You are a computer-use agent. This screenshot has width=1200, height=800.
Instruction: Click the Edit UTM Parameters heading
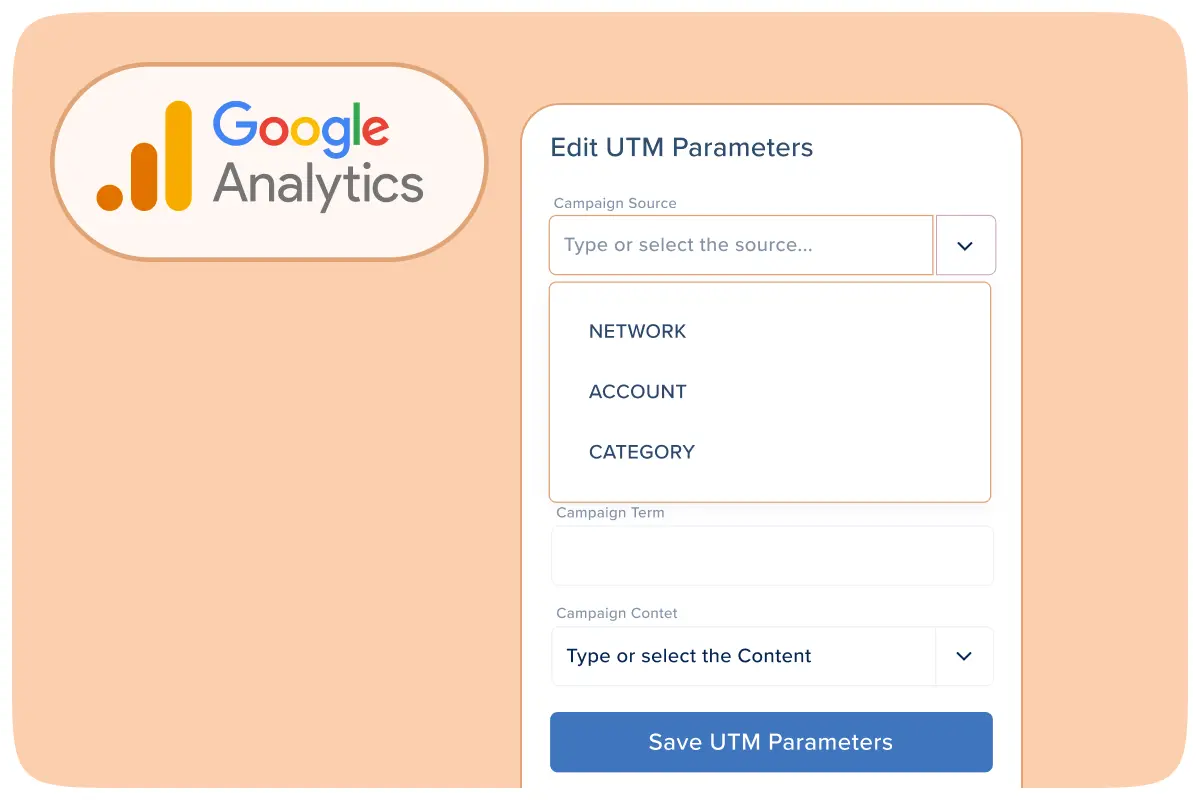tap(682, 148)
